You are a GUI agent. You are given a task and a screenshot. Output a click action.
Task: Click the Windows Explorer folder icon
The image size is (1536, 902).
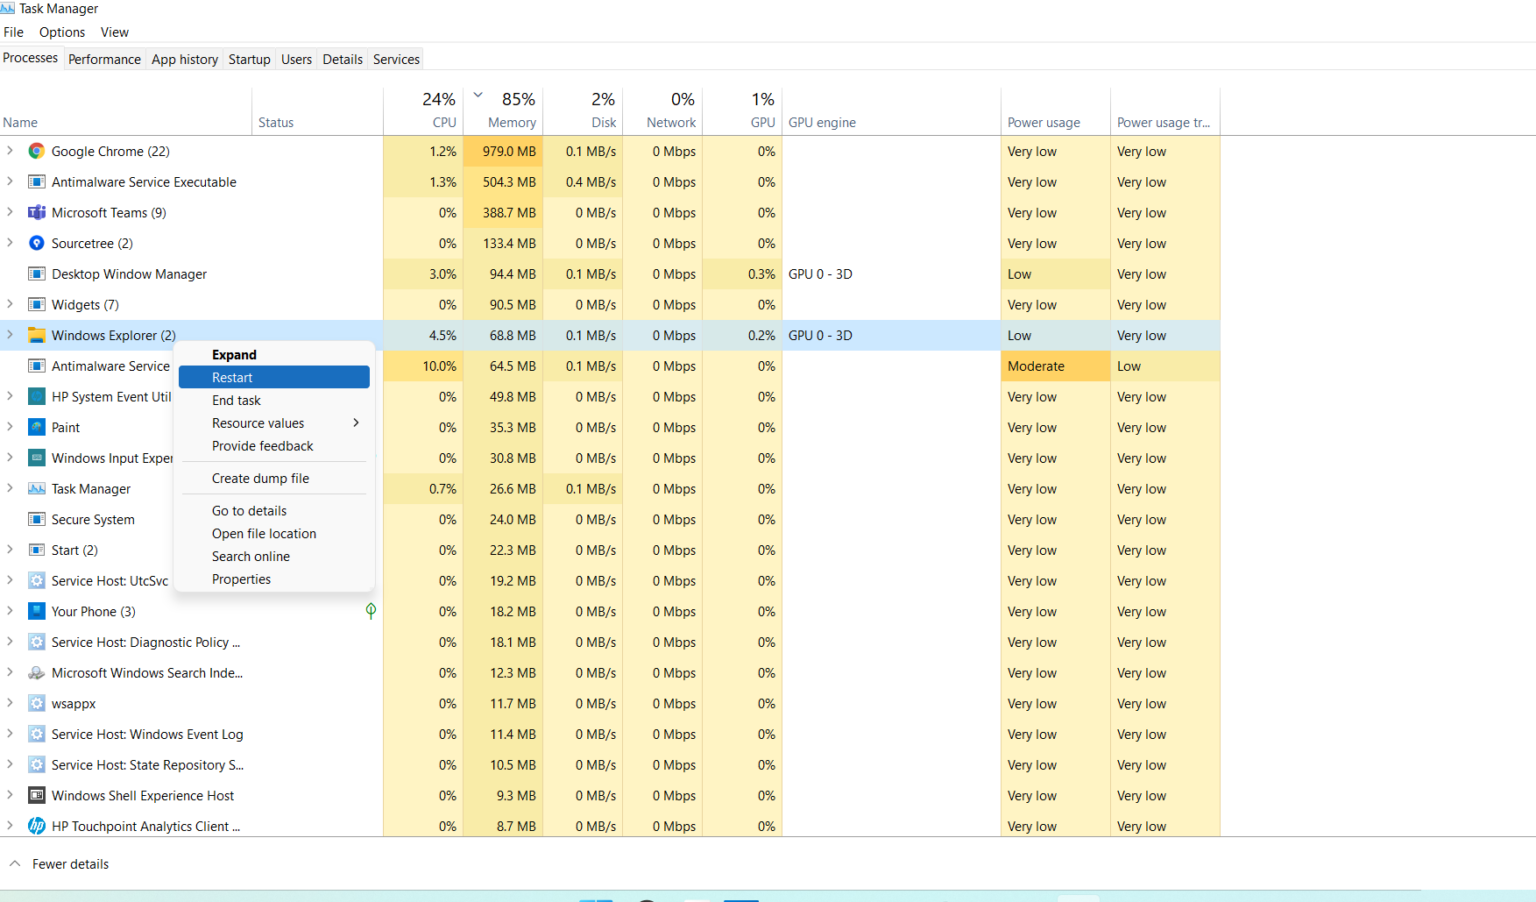(36, 335)
